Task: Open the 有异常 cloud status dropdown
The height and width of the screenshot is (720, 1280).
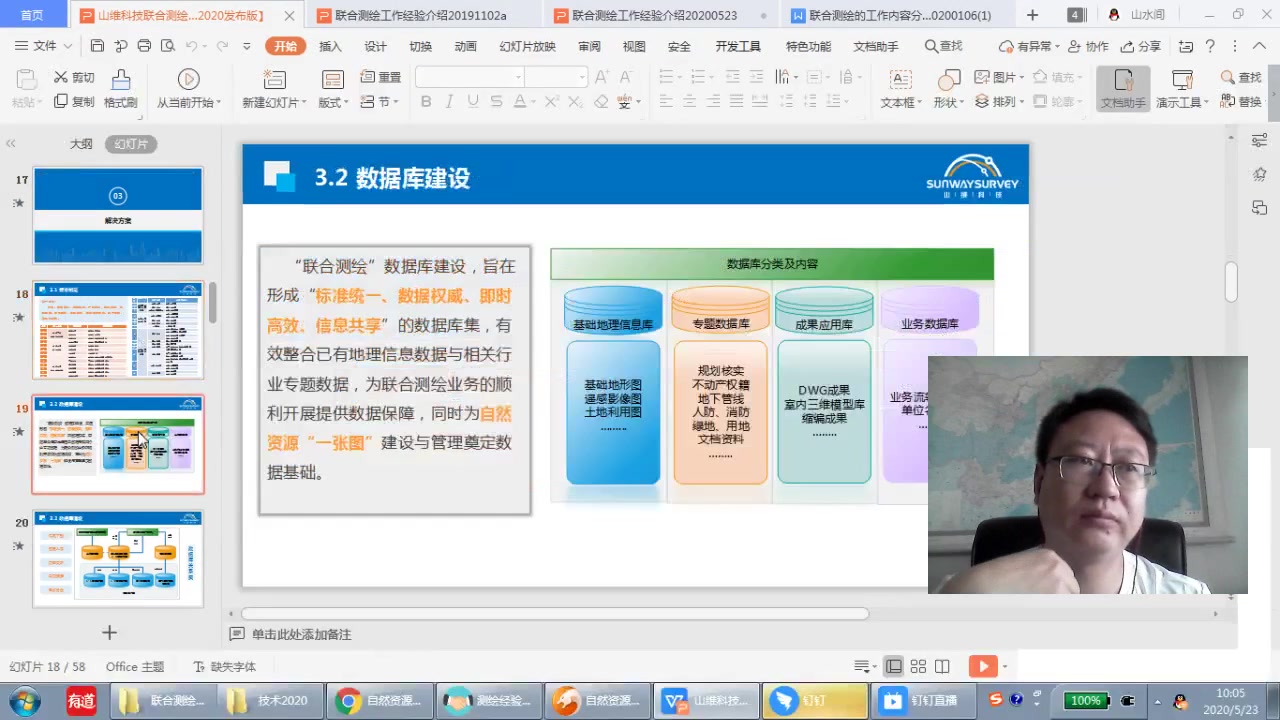Action: point(1030,46)
